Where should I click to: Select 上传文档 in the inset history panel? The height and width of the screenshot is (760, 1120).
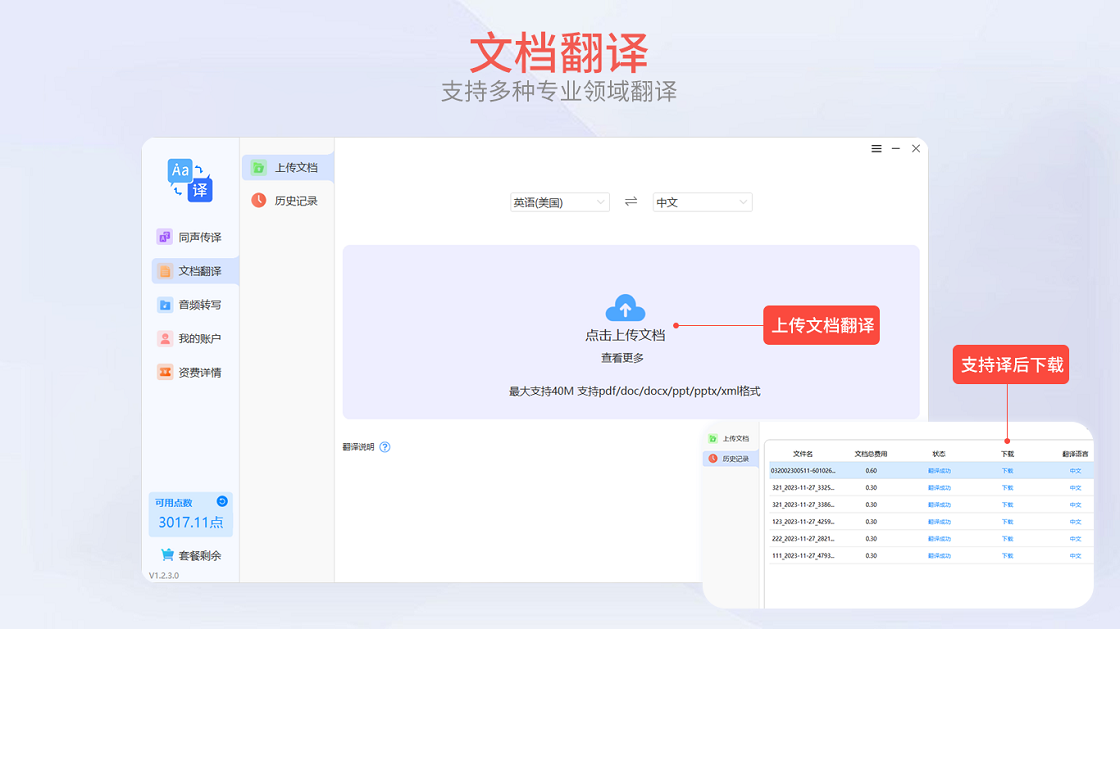(729, 439)
